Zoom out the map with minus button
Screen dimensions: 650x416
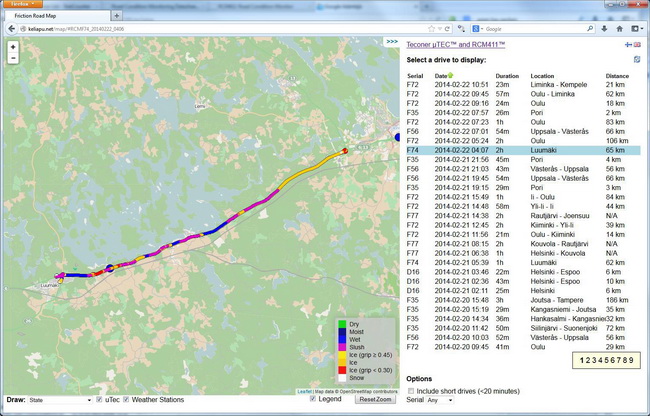(13, 58)
